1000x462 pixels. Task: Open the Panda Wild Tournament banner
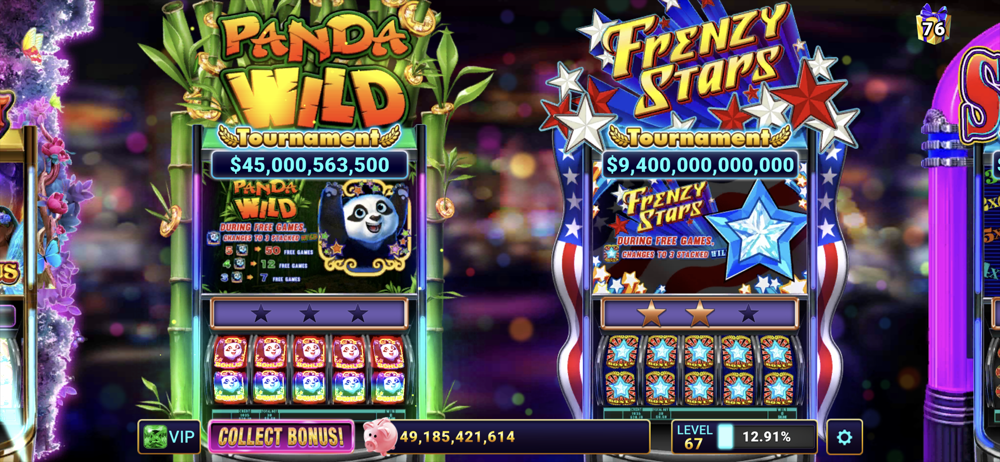click(309, 136)
